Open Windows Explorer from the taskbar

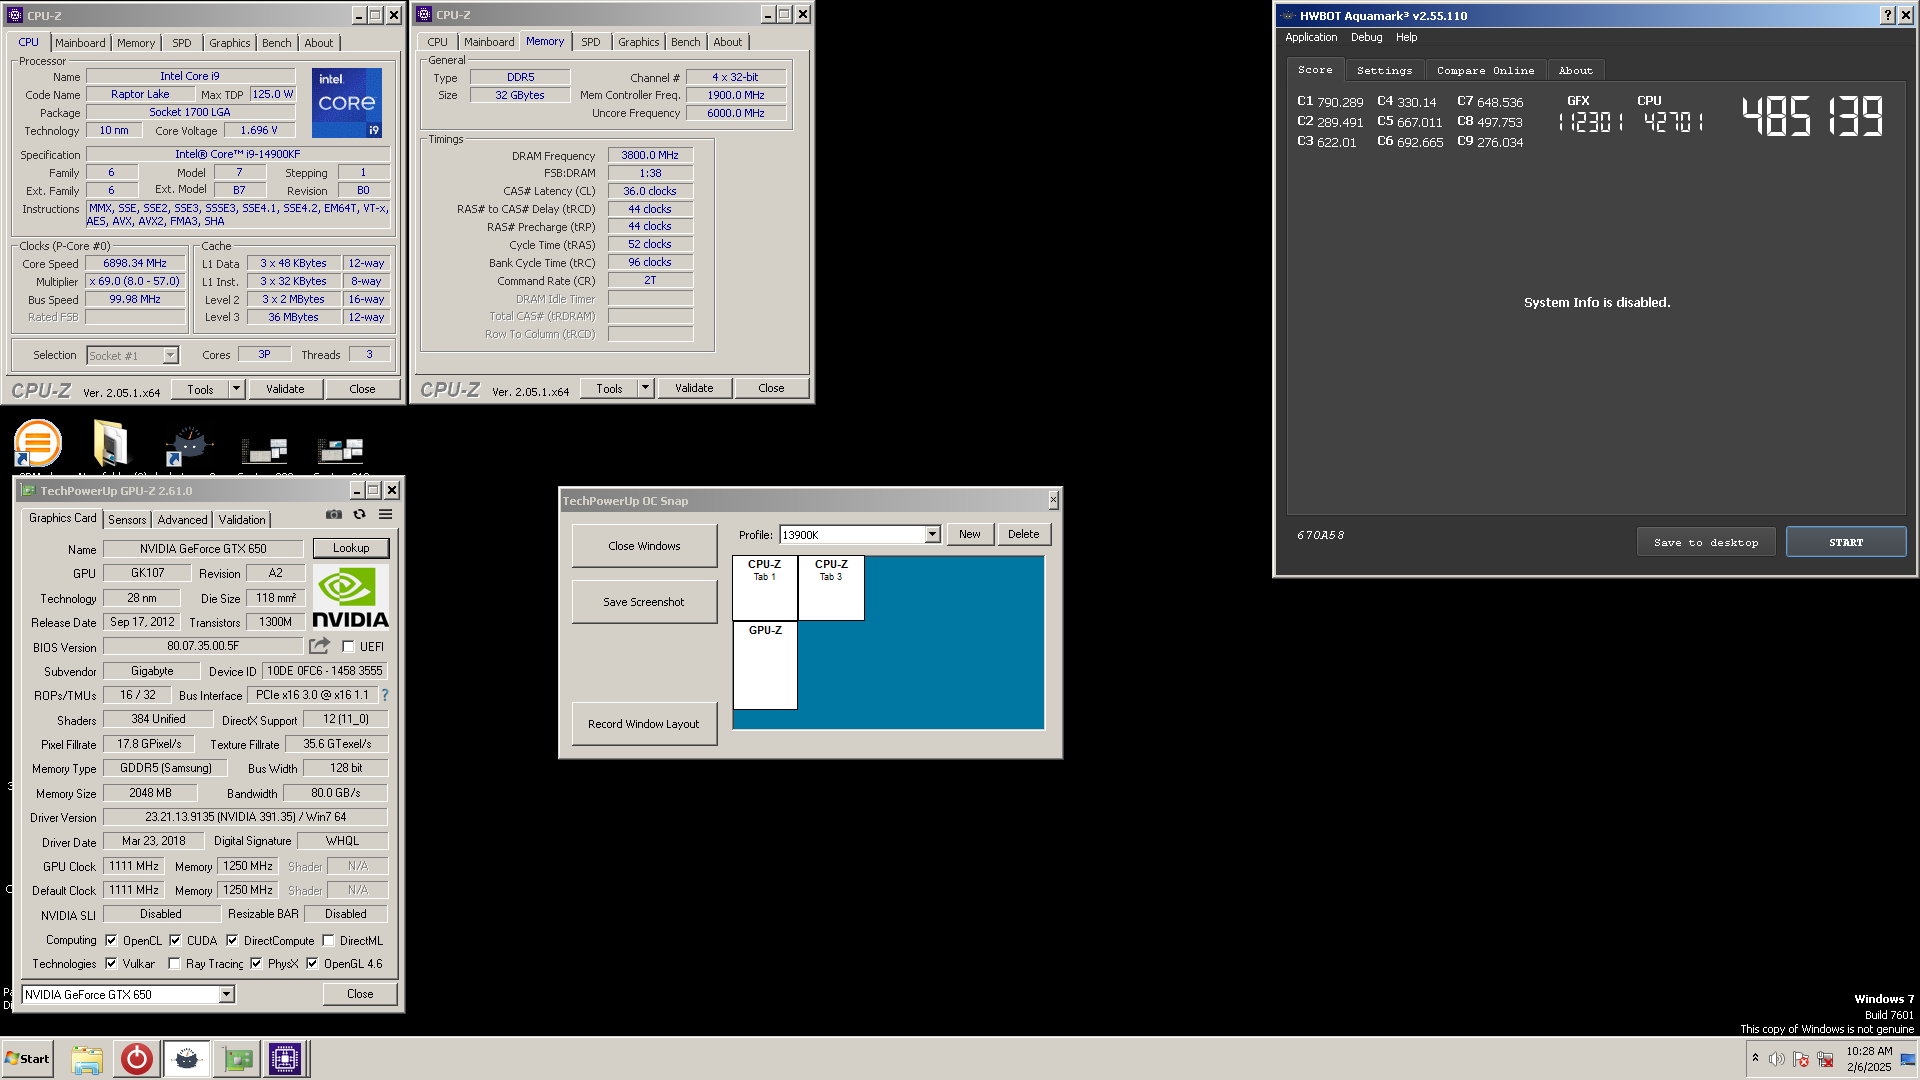tap(87, 1059)
